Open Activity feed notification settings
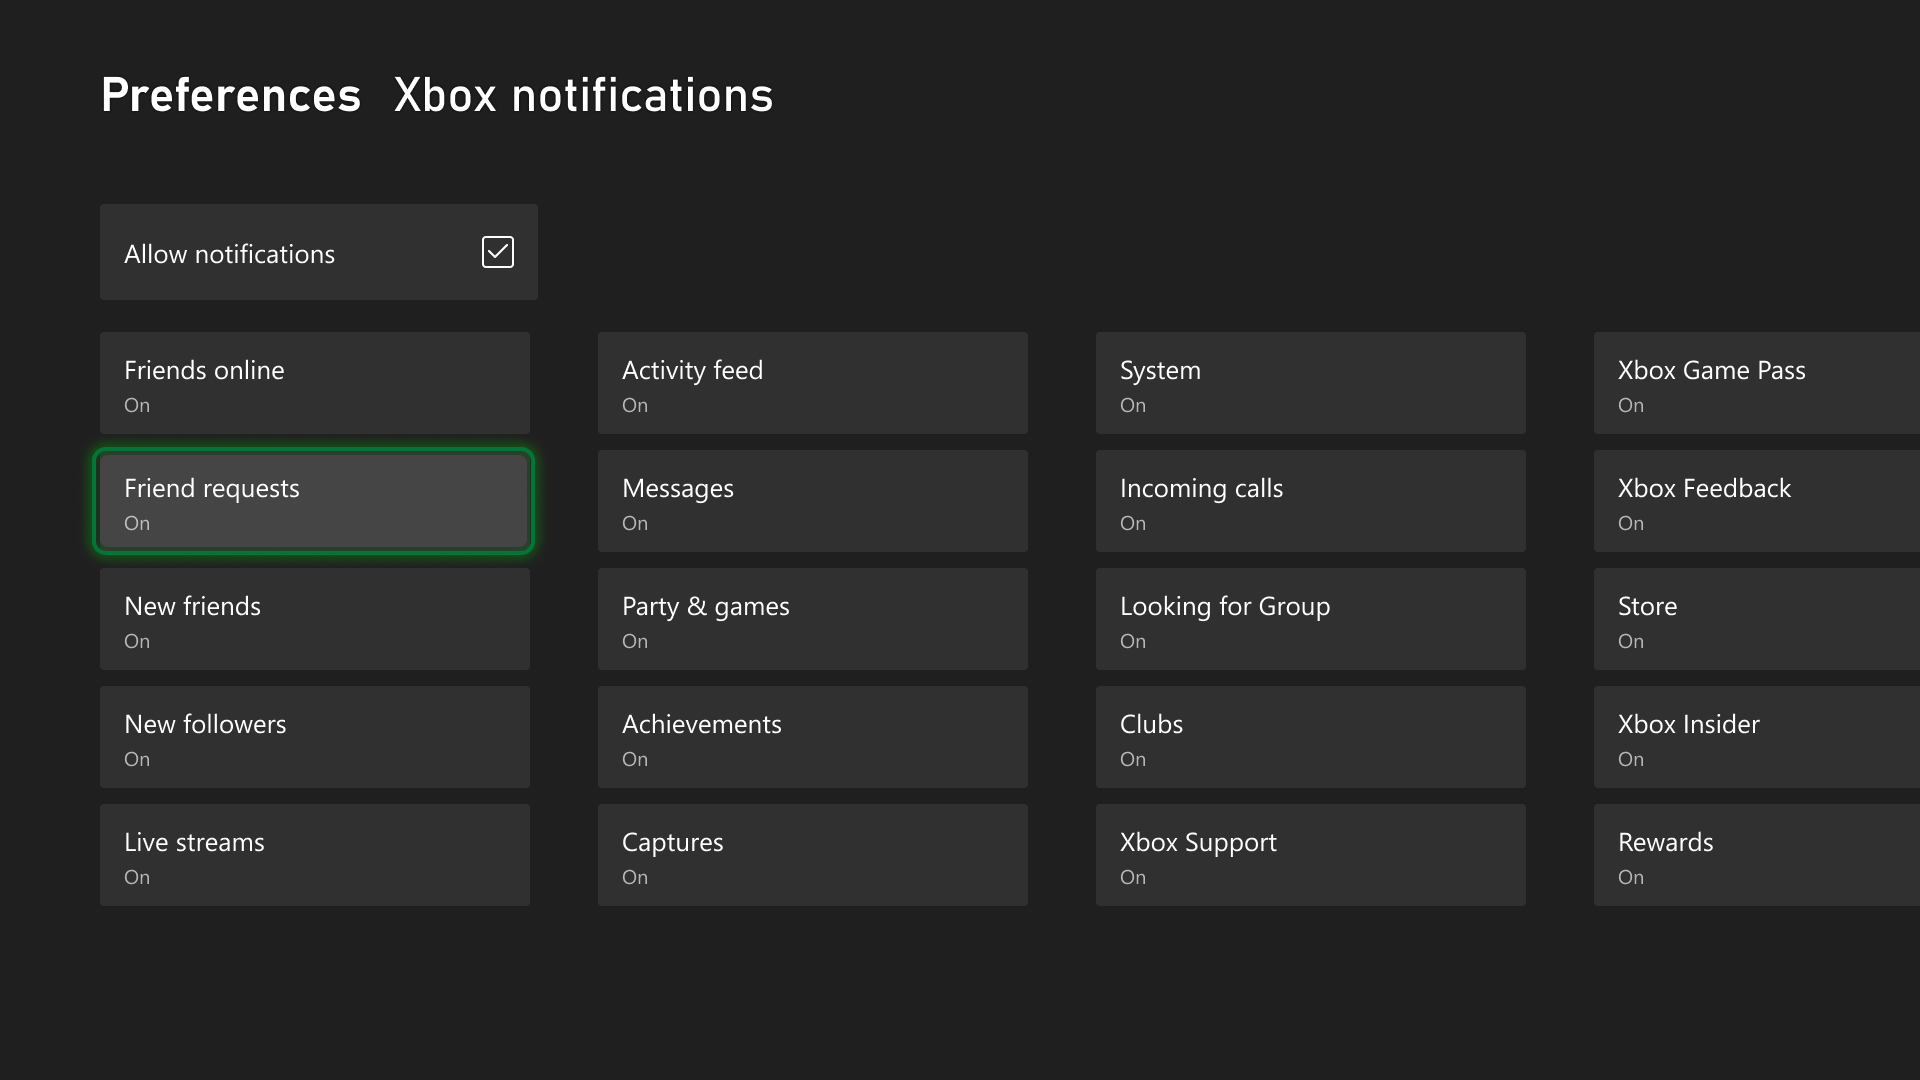 coord(812,383)
